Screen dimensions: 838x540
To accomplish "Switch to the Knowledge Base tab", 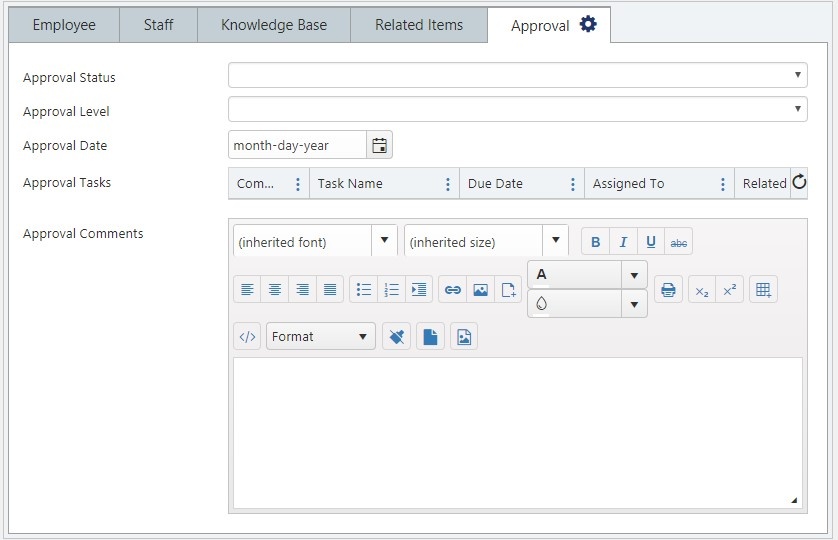I will pos(274,25).
